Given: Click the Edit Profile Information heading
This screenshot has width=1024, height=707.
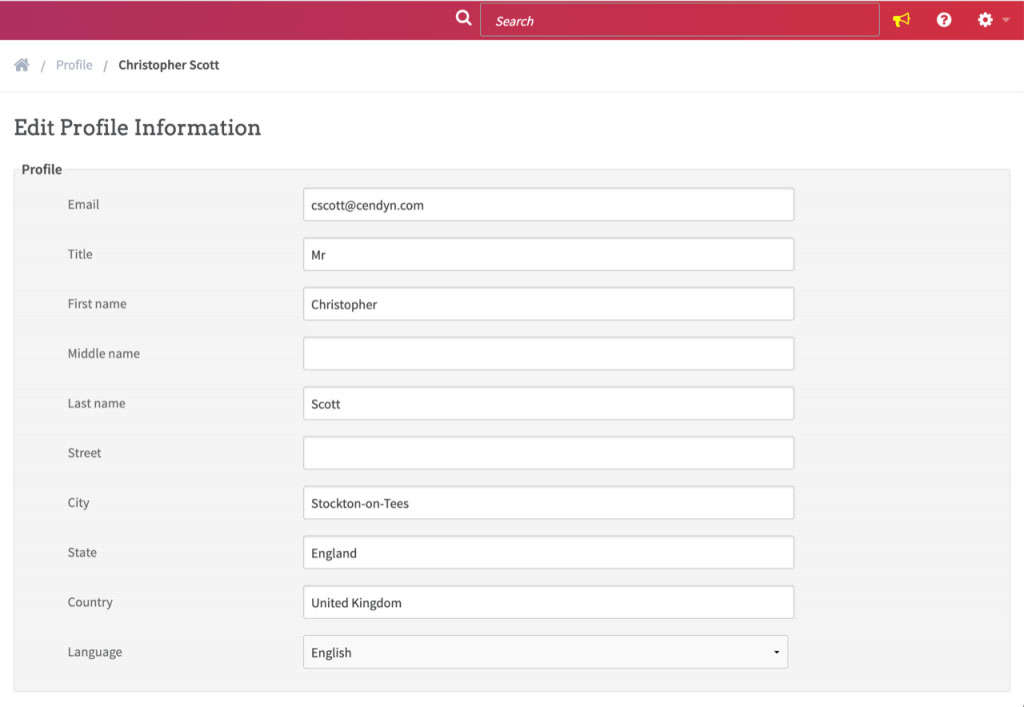Looking at the screenshot, I should point(137,127).
